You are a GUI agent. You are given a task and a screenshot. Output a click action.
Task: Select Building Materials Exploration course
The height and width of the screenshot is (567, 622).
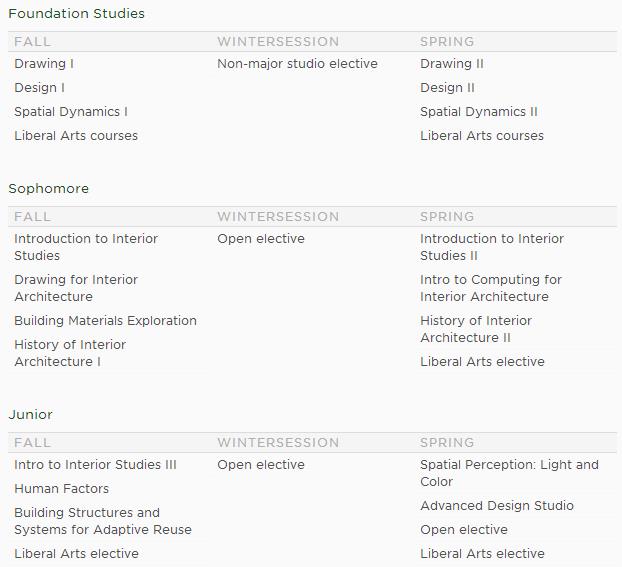(x=105, y=321)
